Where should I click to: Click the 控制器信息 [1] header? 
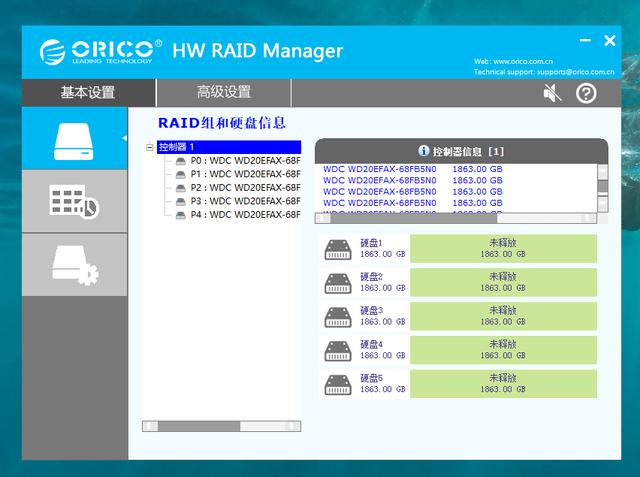tap(461, 151)
